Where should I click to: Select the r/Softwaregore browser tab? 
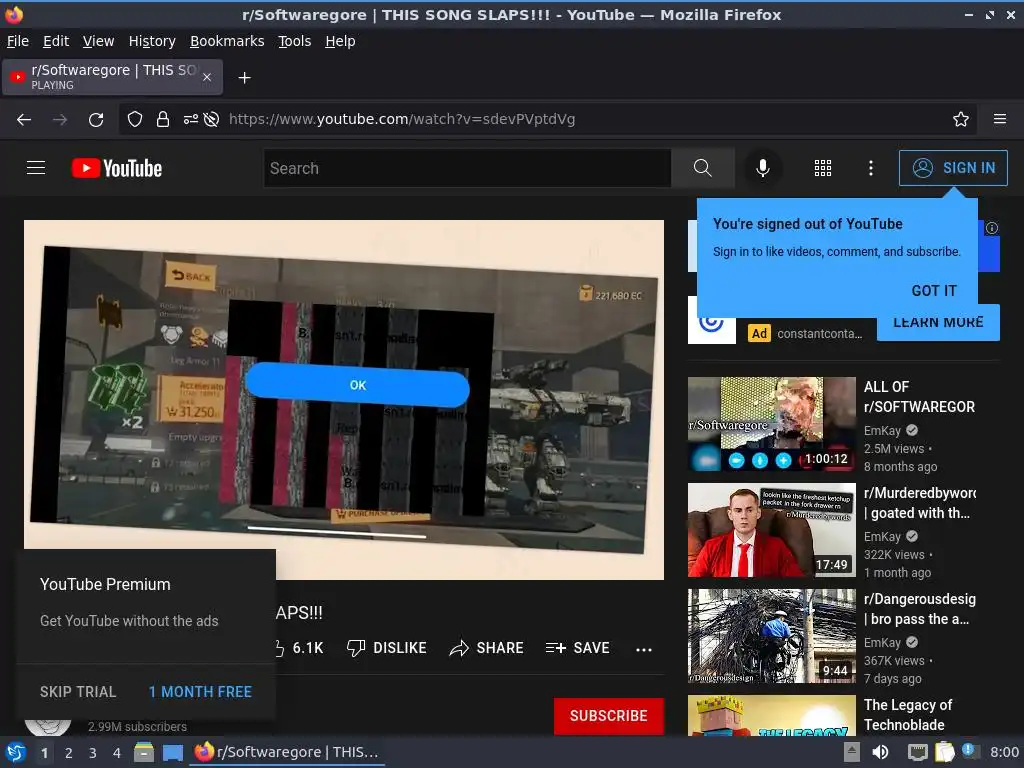coord(112,77)
